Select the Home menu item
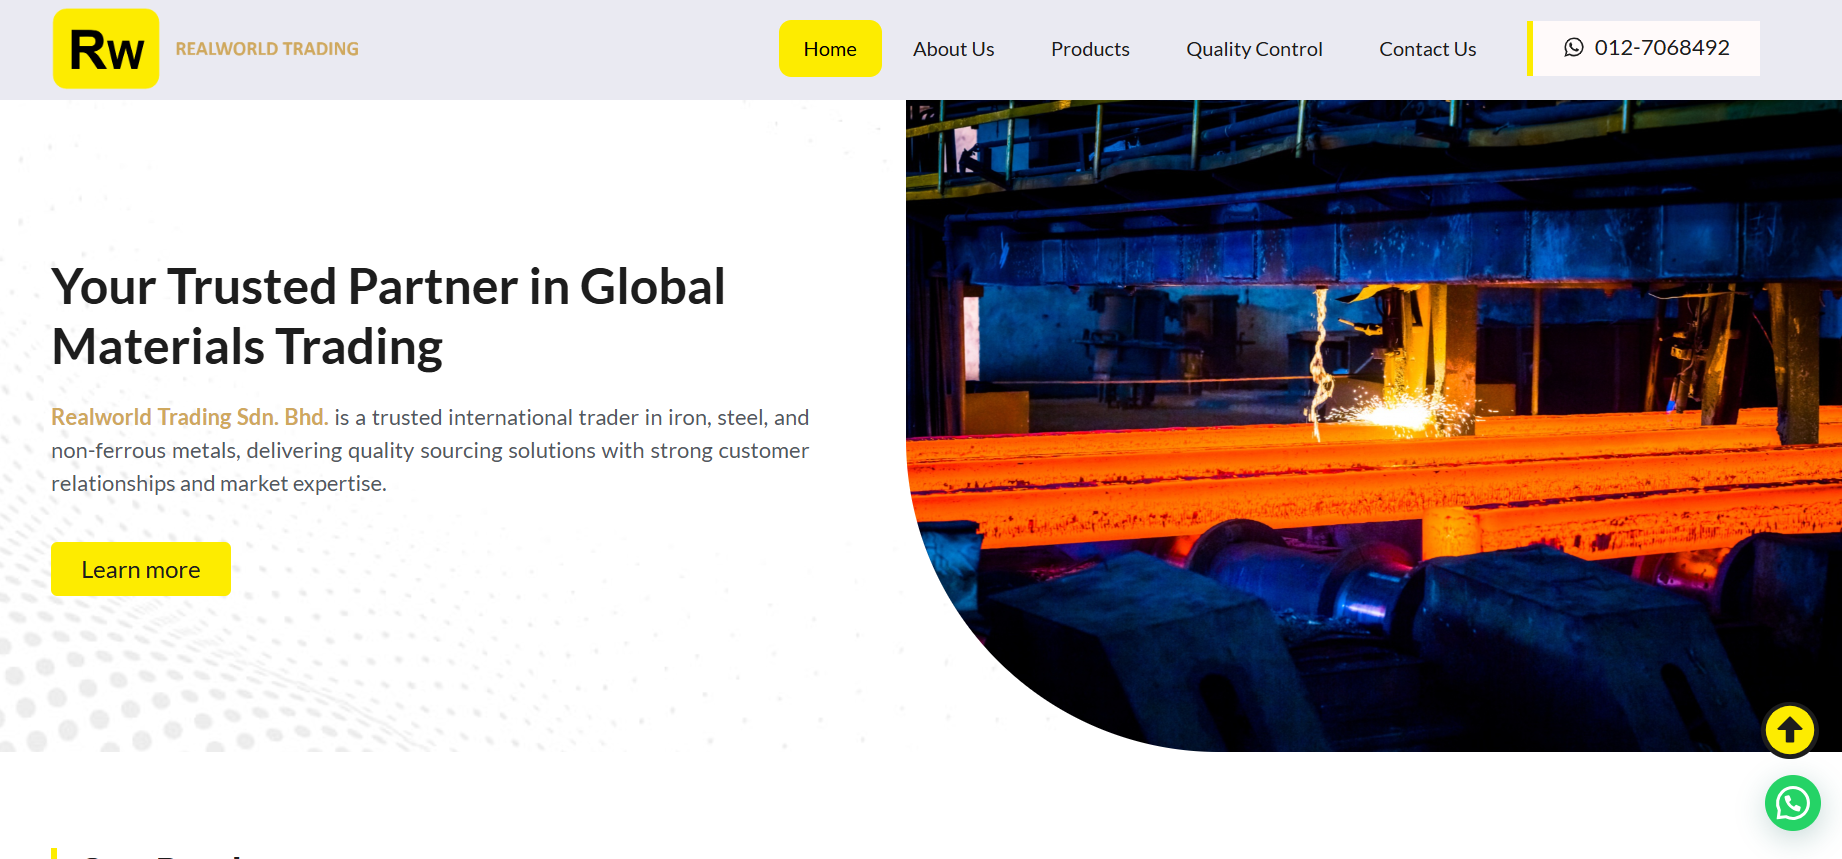Screen dimensions: 1842x859 pos(830,49)
